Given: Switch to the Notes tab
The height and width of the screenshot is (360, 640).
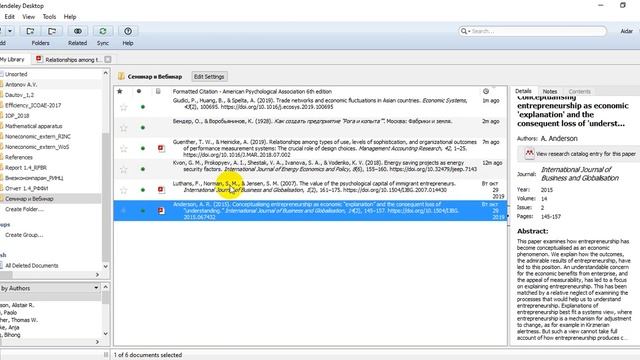Looking at the screenshot, I should [x=549, y=91].
